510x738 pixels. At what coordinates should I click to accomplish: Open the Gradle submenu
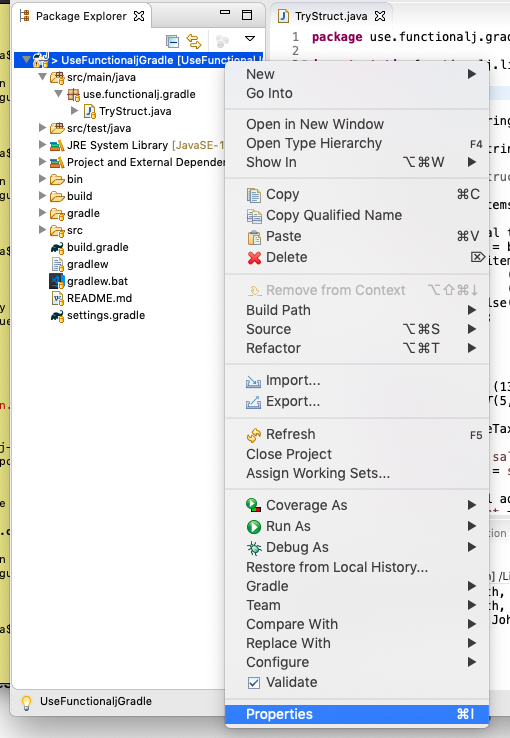coord(357,586)
